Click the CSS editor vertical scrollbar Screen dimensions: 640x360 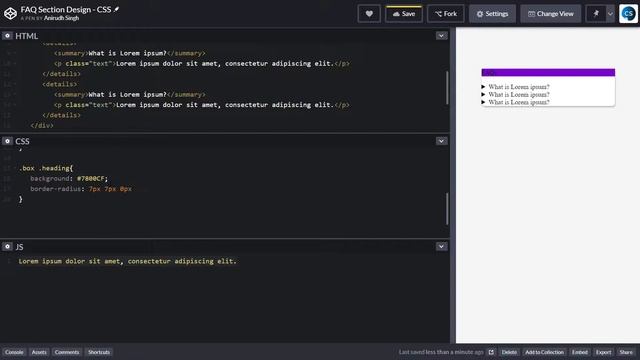click(x=447, y=208)
